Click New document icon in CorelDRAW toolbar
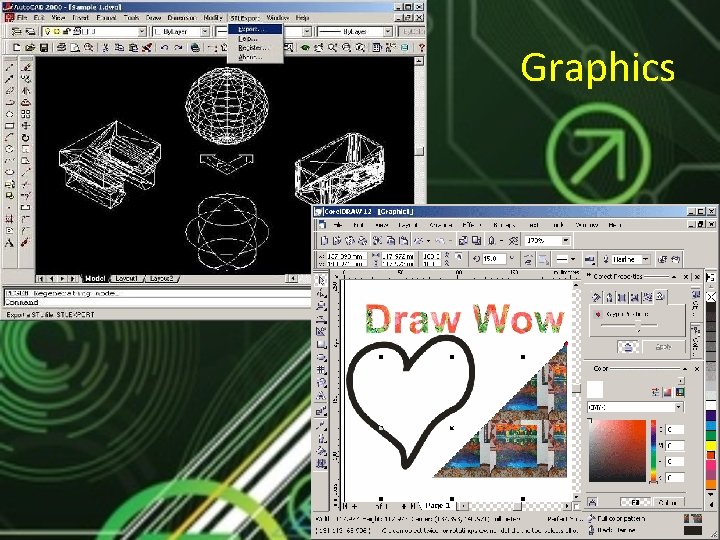Screen dimensions: 720x540 324,240
